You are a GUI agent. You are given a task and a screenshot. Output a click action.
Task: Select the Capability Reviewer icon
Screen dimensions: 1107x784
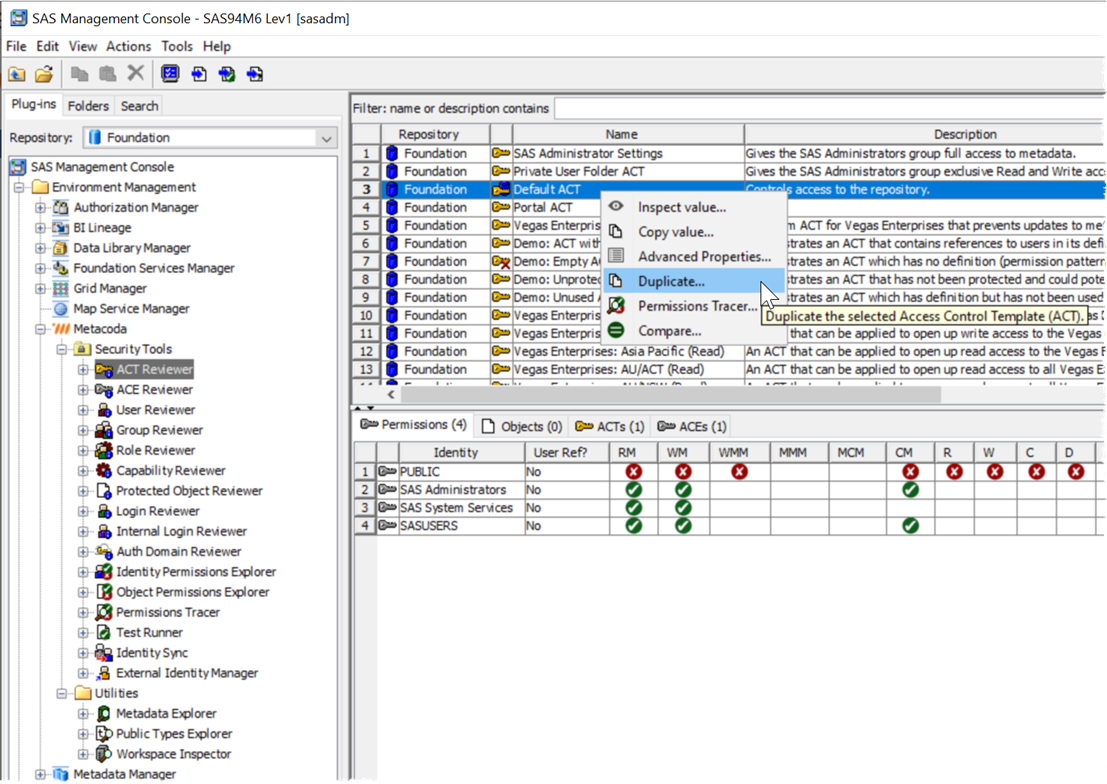104,471
